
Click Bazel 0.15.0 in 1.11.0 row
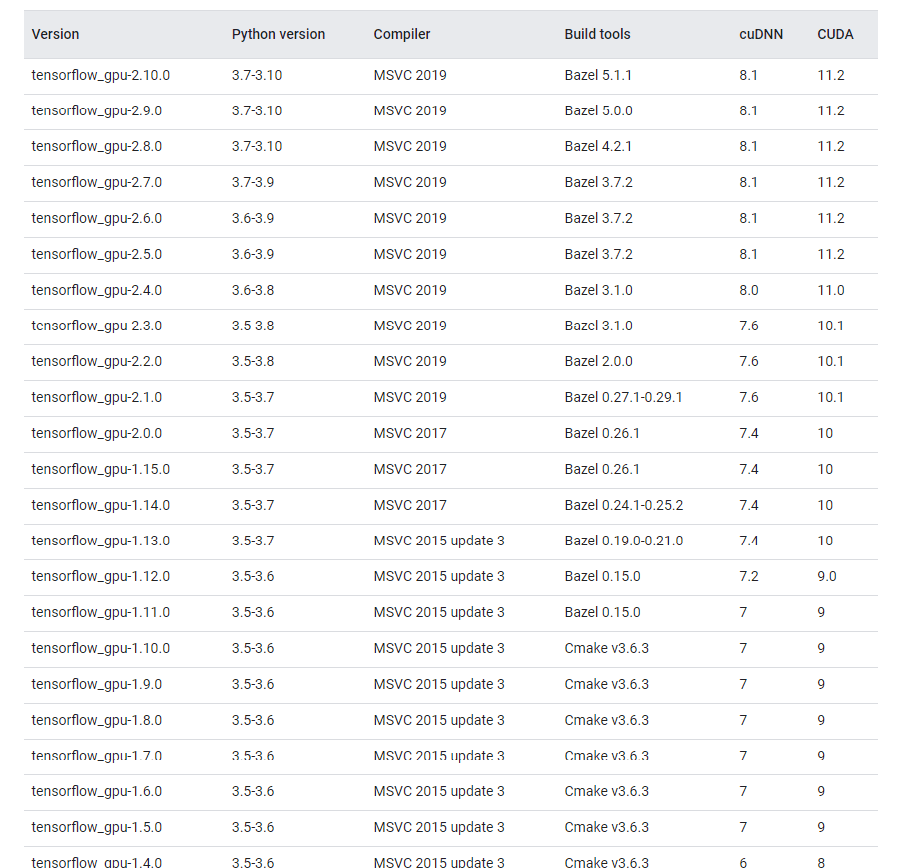(x=602, y=613)
